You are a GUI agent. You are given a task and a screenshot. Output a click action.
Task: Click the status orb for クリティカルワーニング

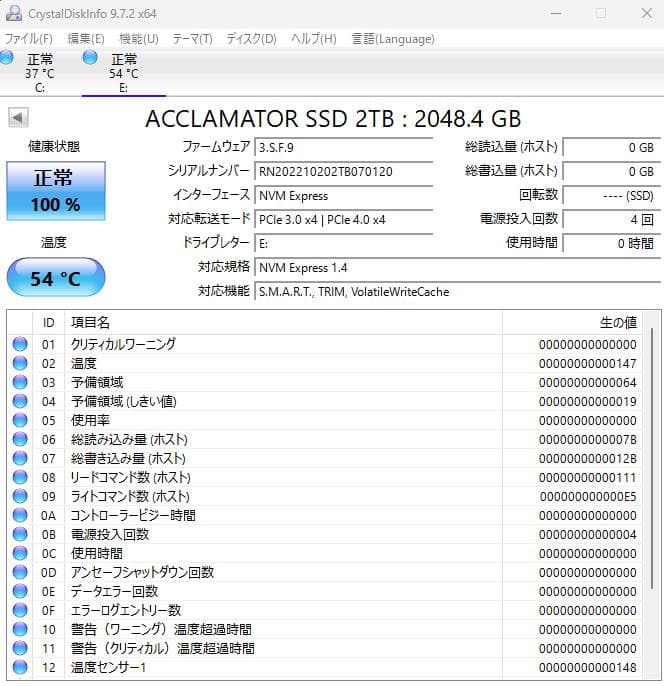point(20,344)
